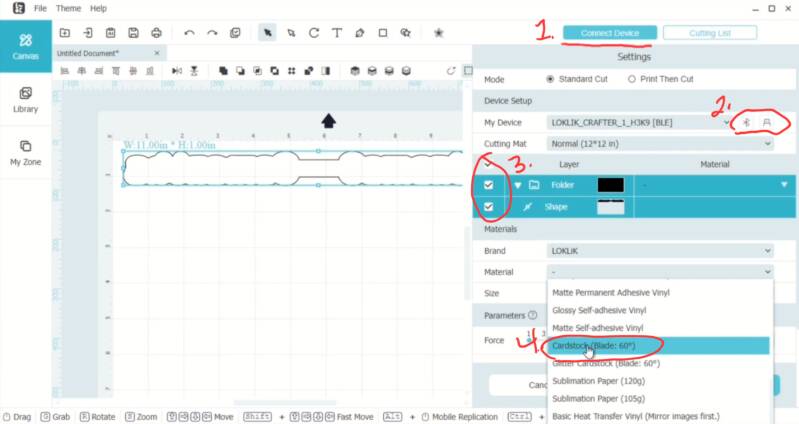
Task: Click the star favorites toolbar icon
Action: coord(438,33)
